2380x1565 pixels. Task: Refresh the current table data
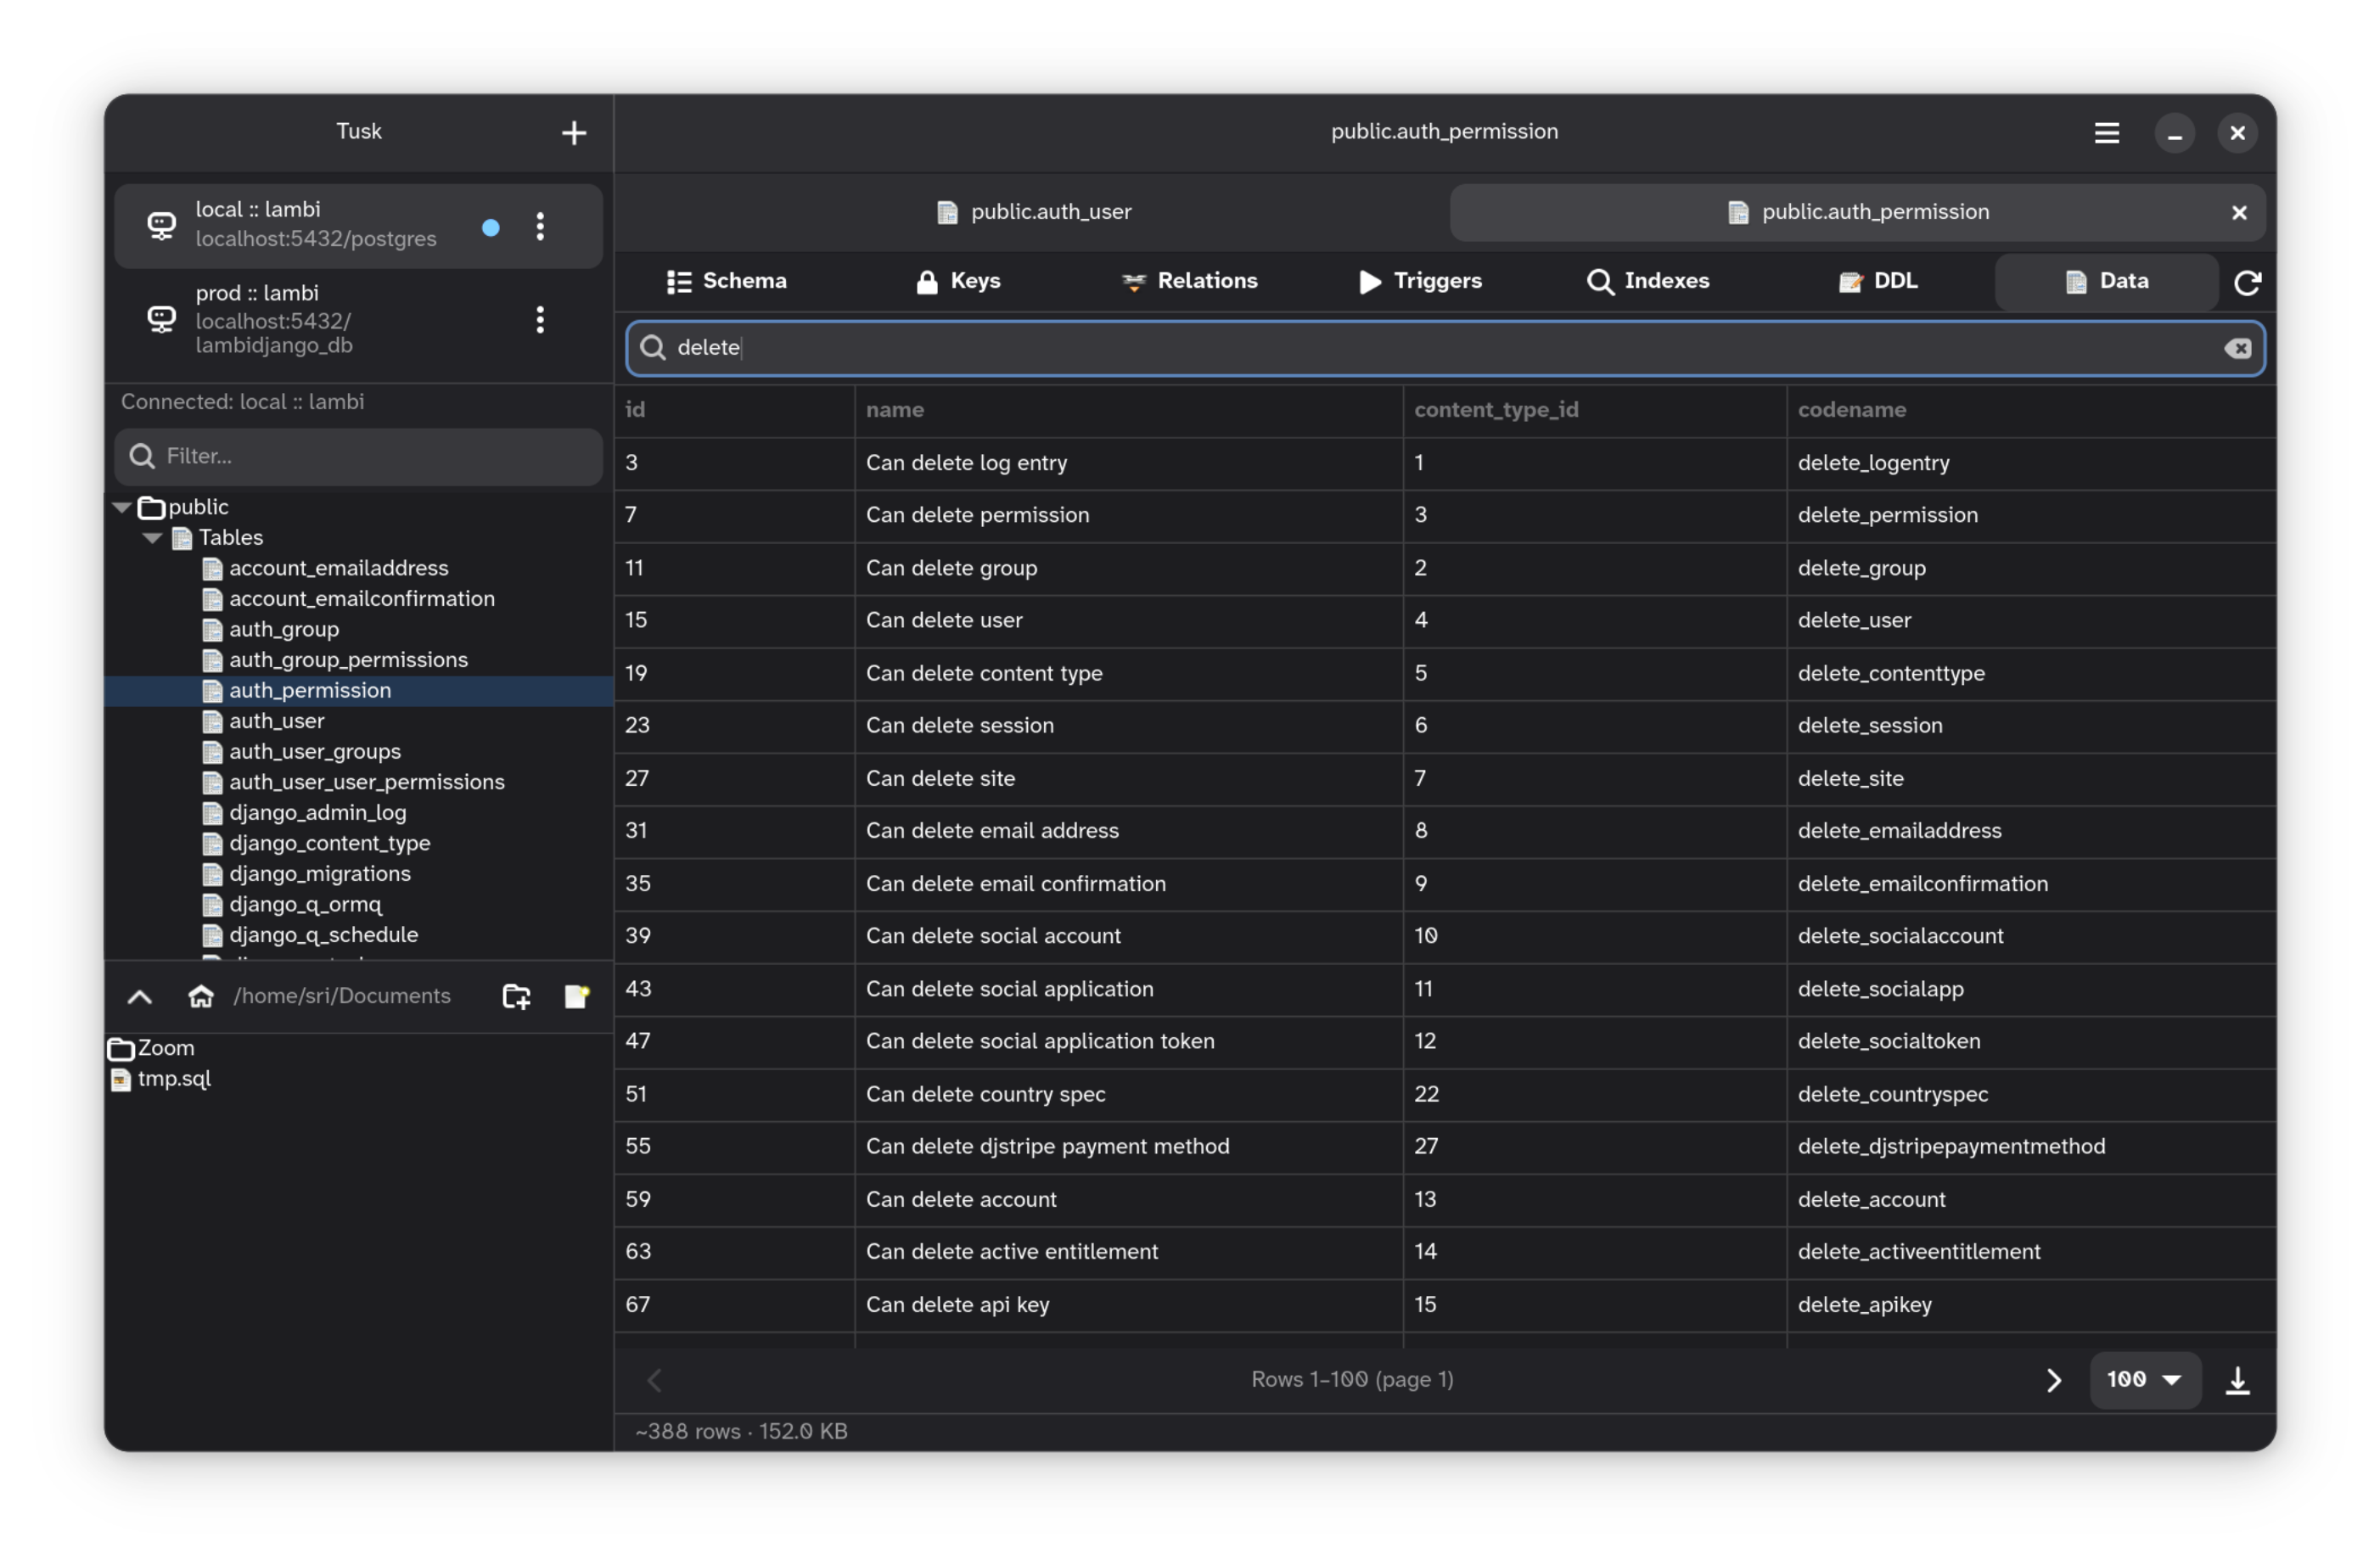[x=2249, y=282]
